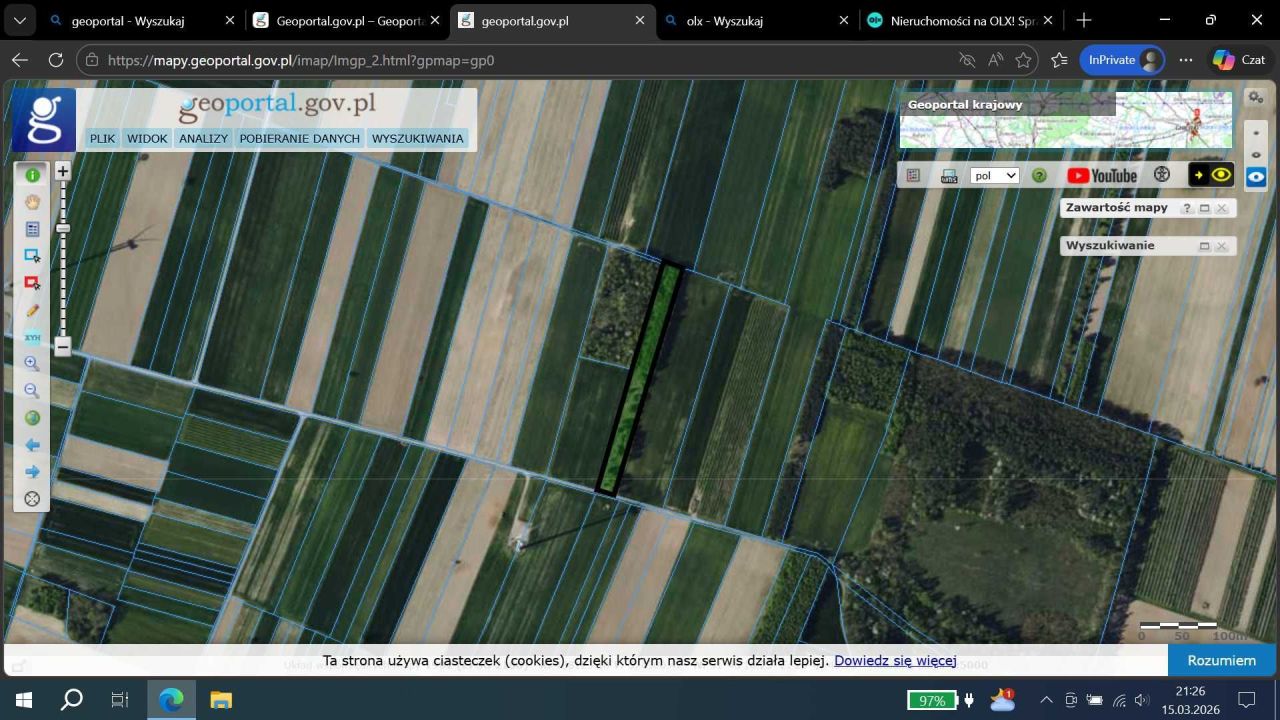This screenshot has height=720, width=1280.
Task: Open the Dowiedz się więcej link
Action: click(x=895, y=660)
